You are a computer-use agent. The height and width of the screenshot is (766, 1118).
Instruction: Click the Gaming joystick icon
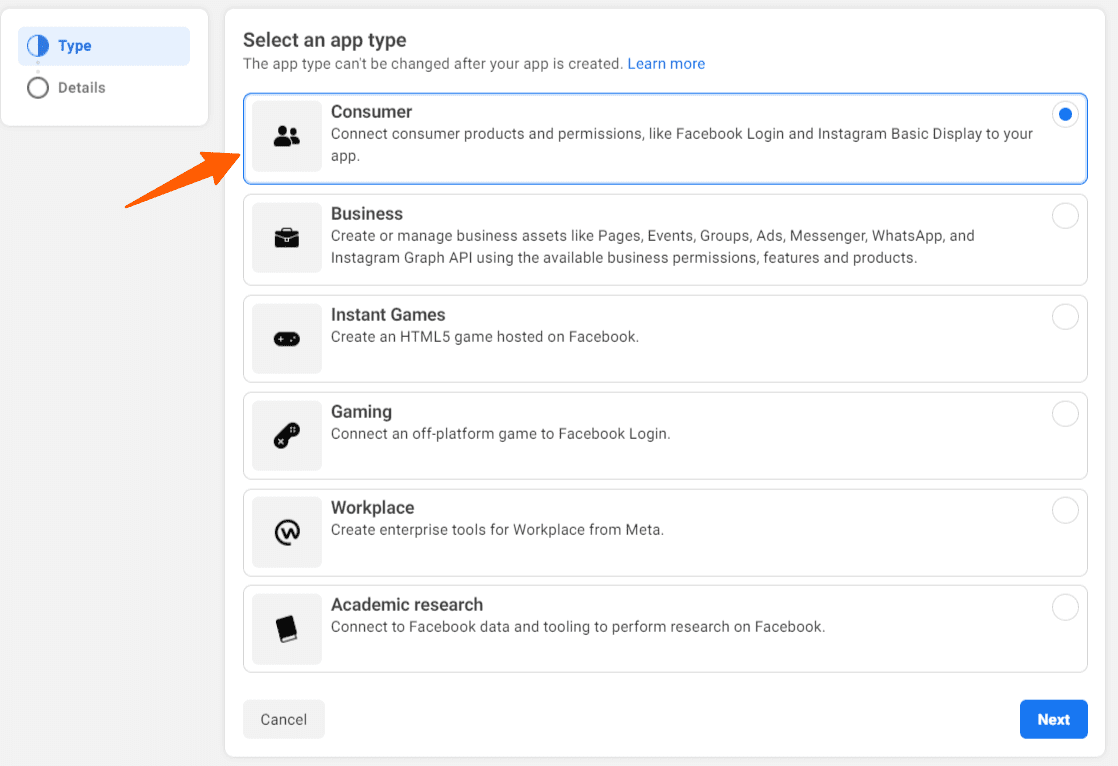(x=287, y=436)
